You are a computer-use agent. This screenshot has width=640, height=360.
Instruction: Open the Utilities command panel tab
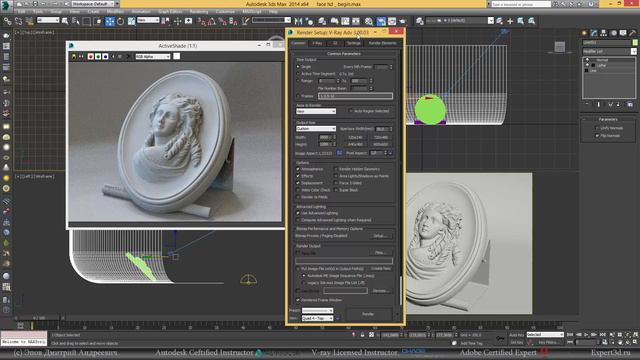coord(633,33)
